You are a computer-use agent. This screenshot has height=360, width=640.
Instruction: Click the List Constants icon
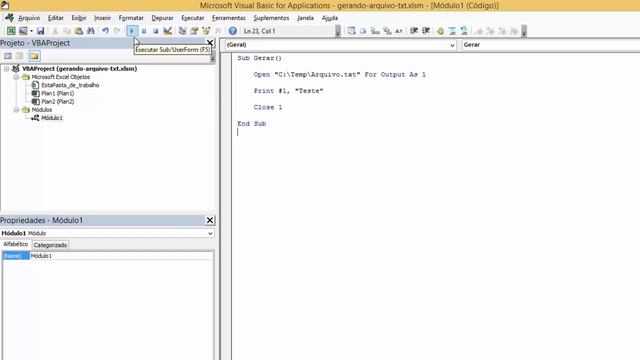363,31
